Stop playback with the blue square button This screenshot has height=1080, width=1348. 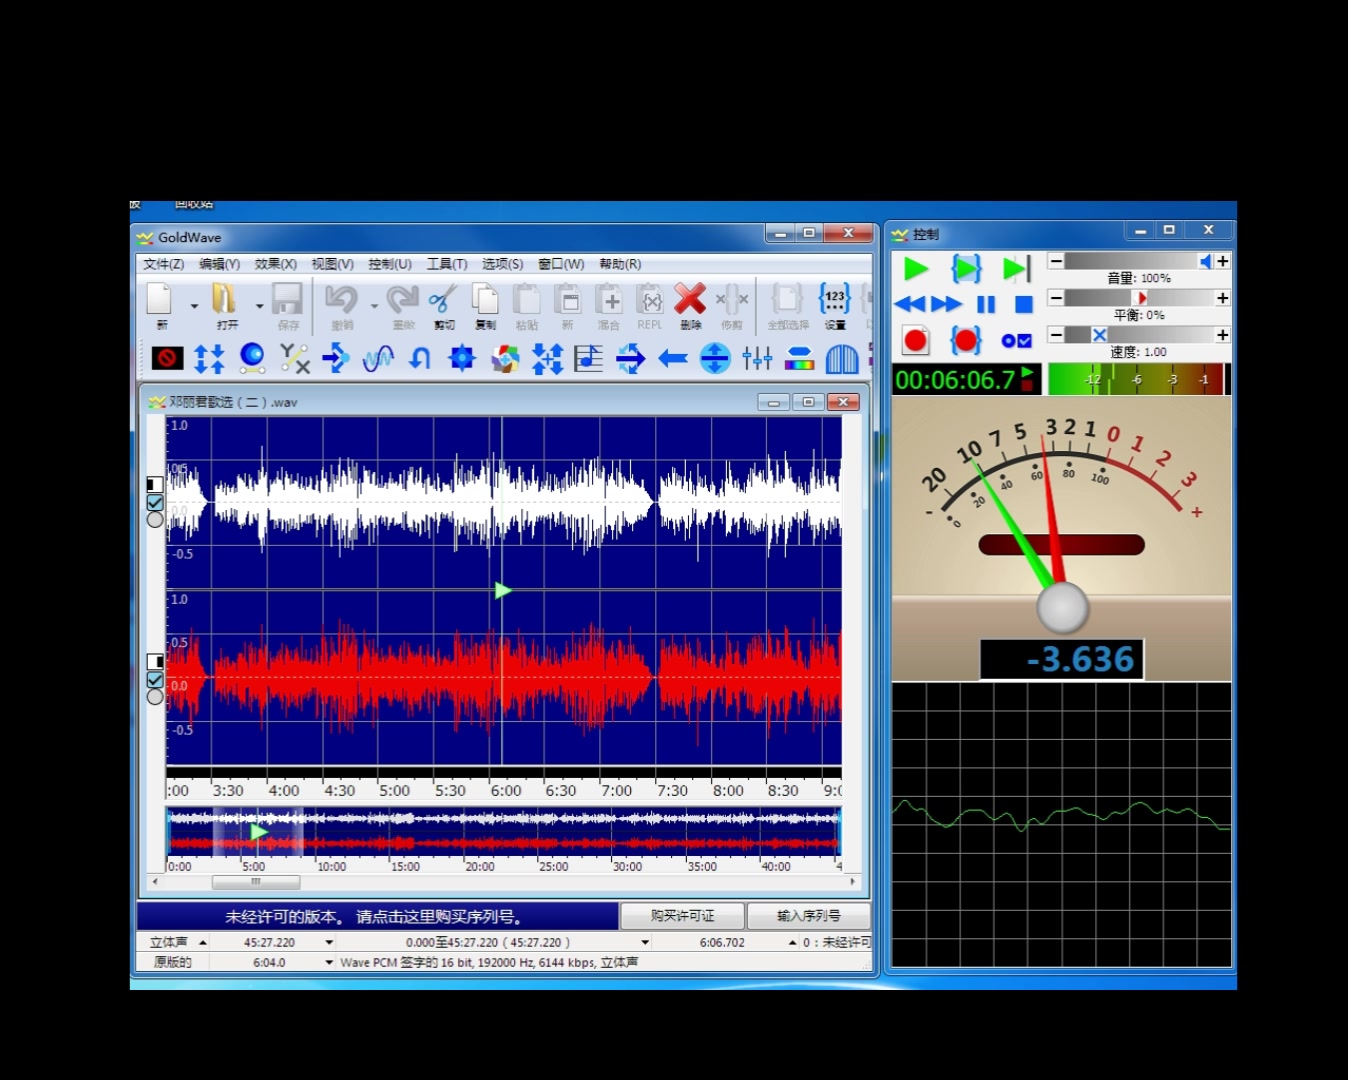tap(1024, 304)
